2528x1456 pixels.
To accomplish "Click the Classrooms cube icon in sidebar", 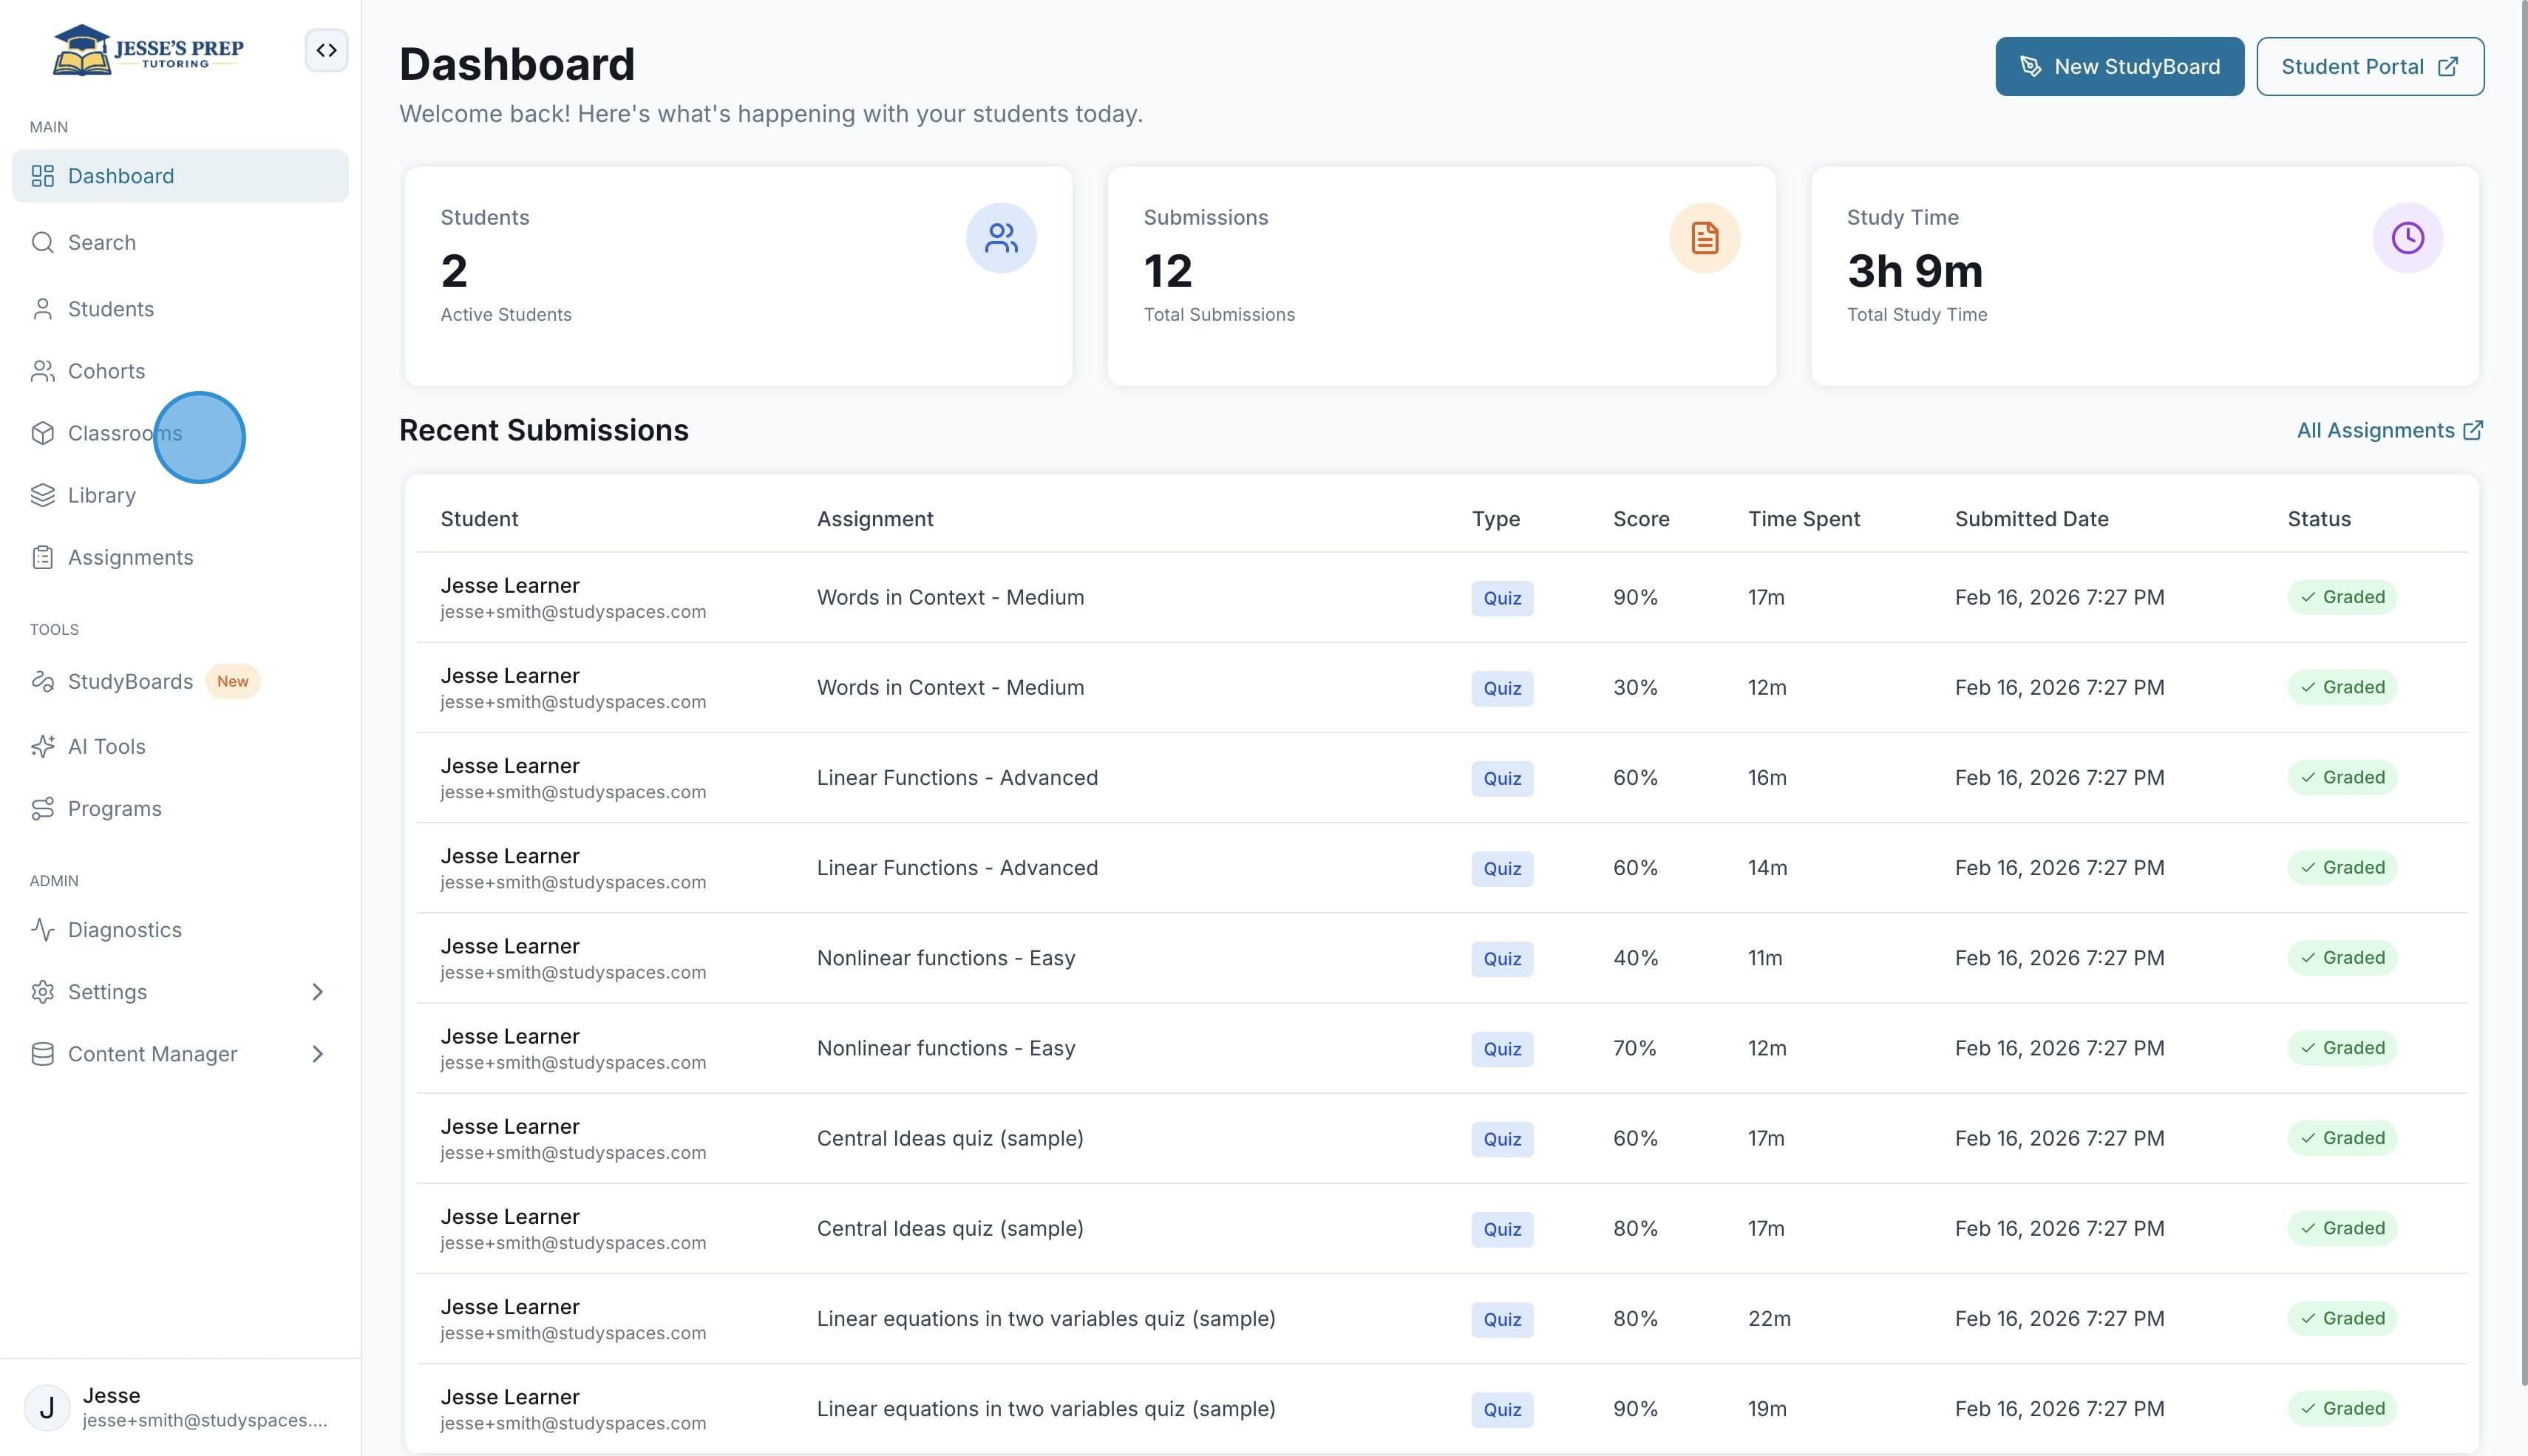I will click(42, 433).
